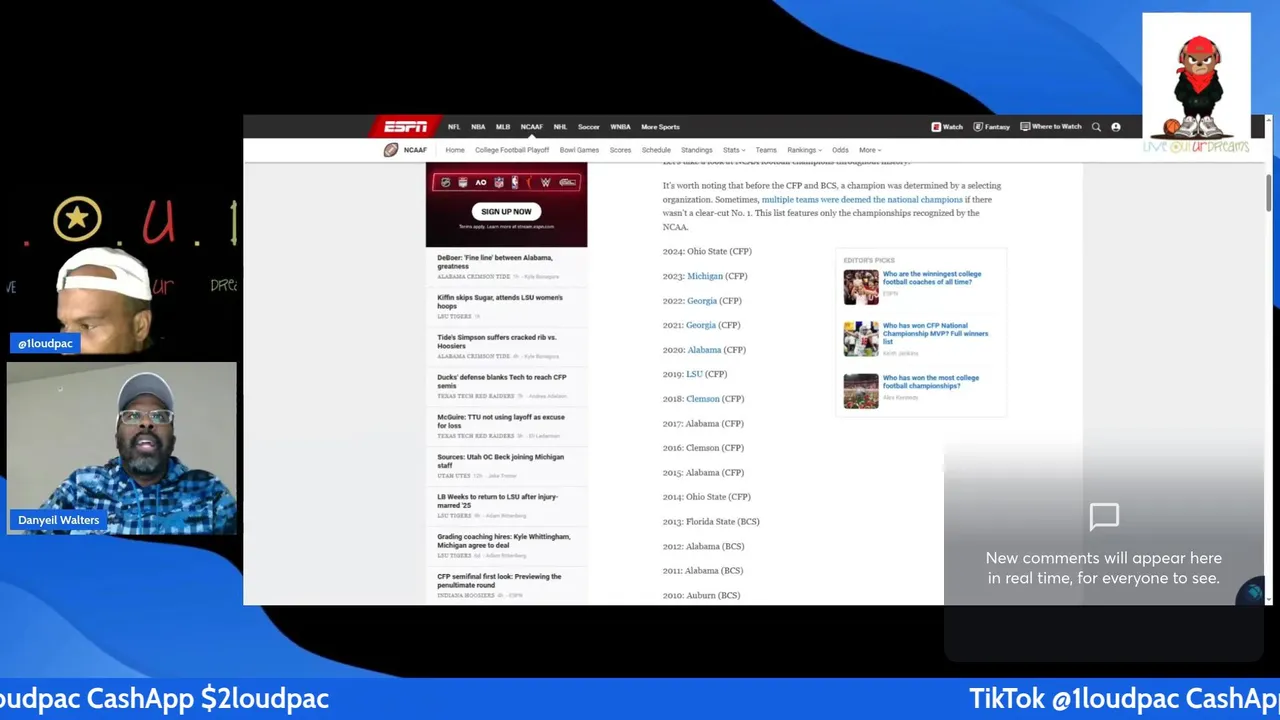Open the Teams tab

coord(766,150)
